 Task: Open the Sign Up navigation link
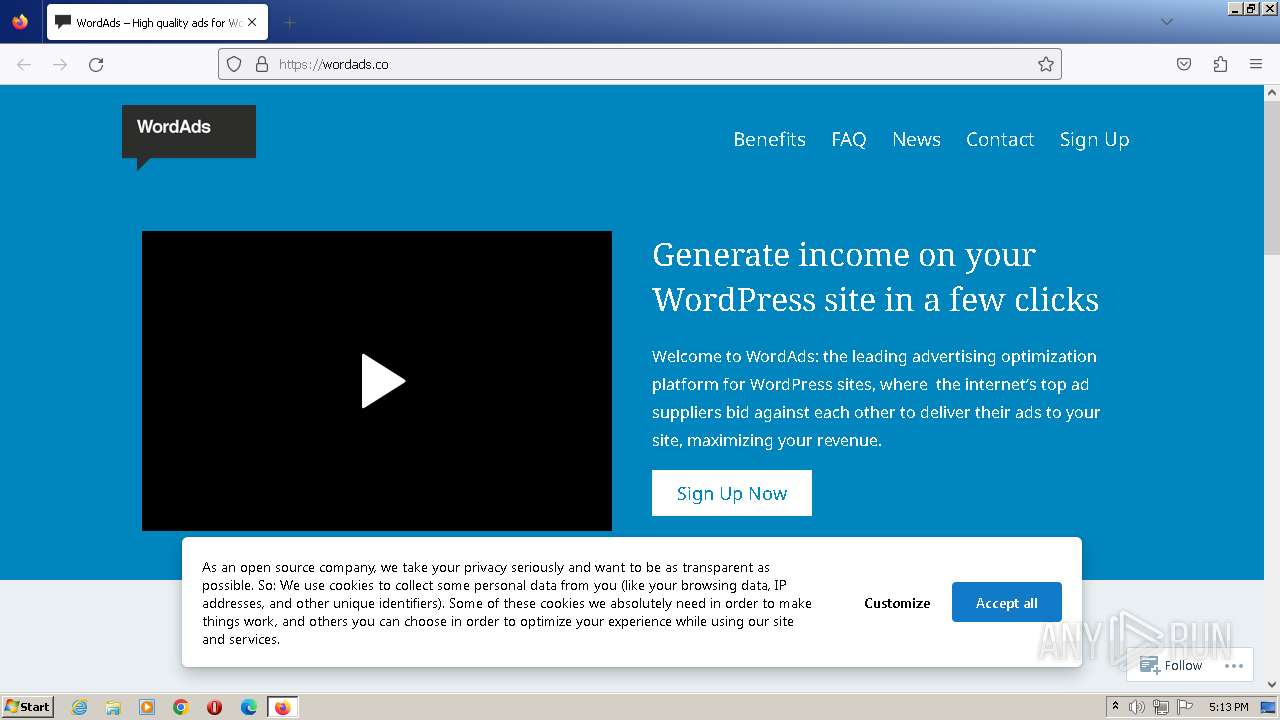click(x=1094, y=140)
